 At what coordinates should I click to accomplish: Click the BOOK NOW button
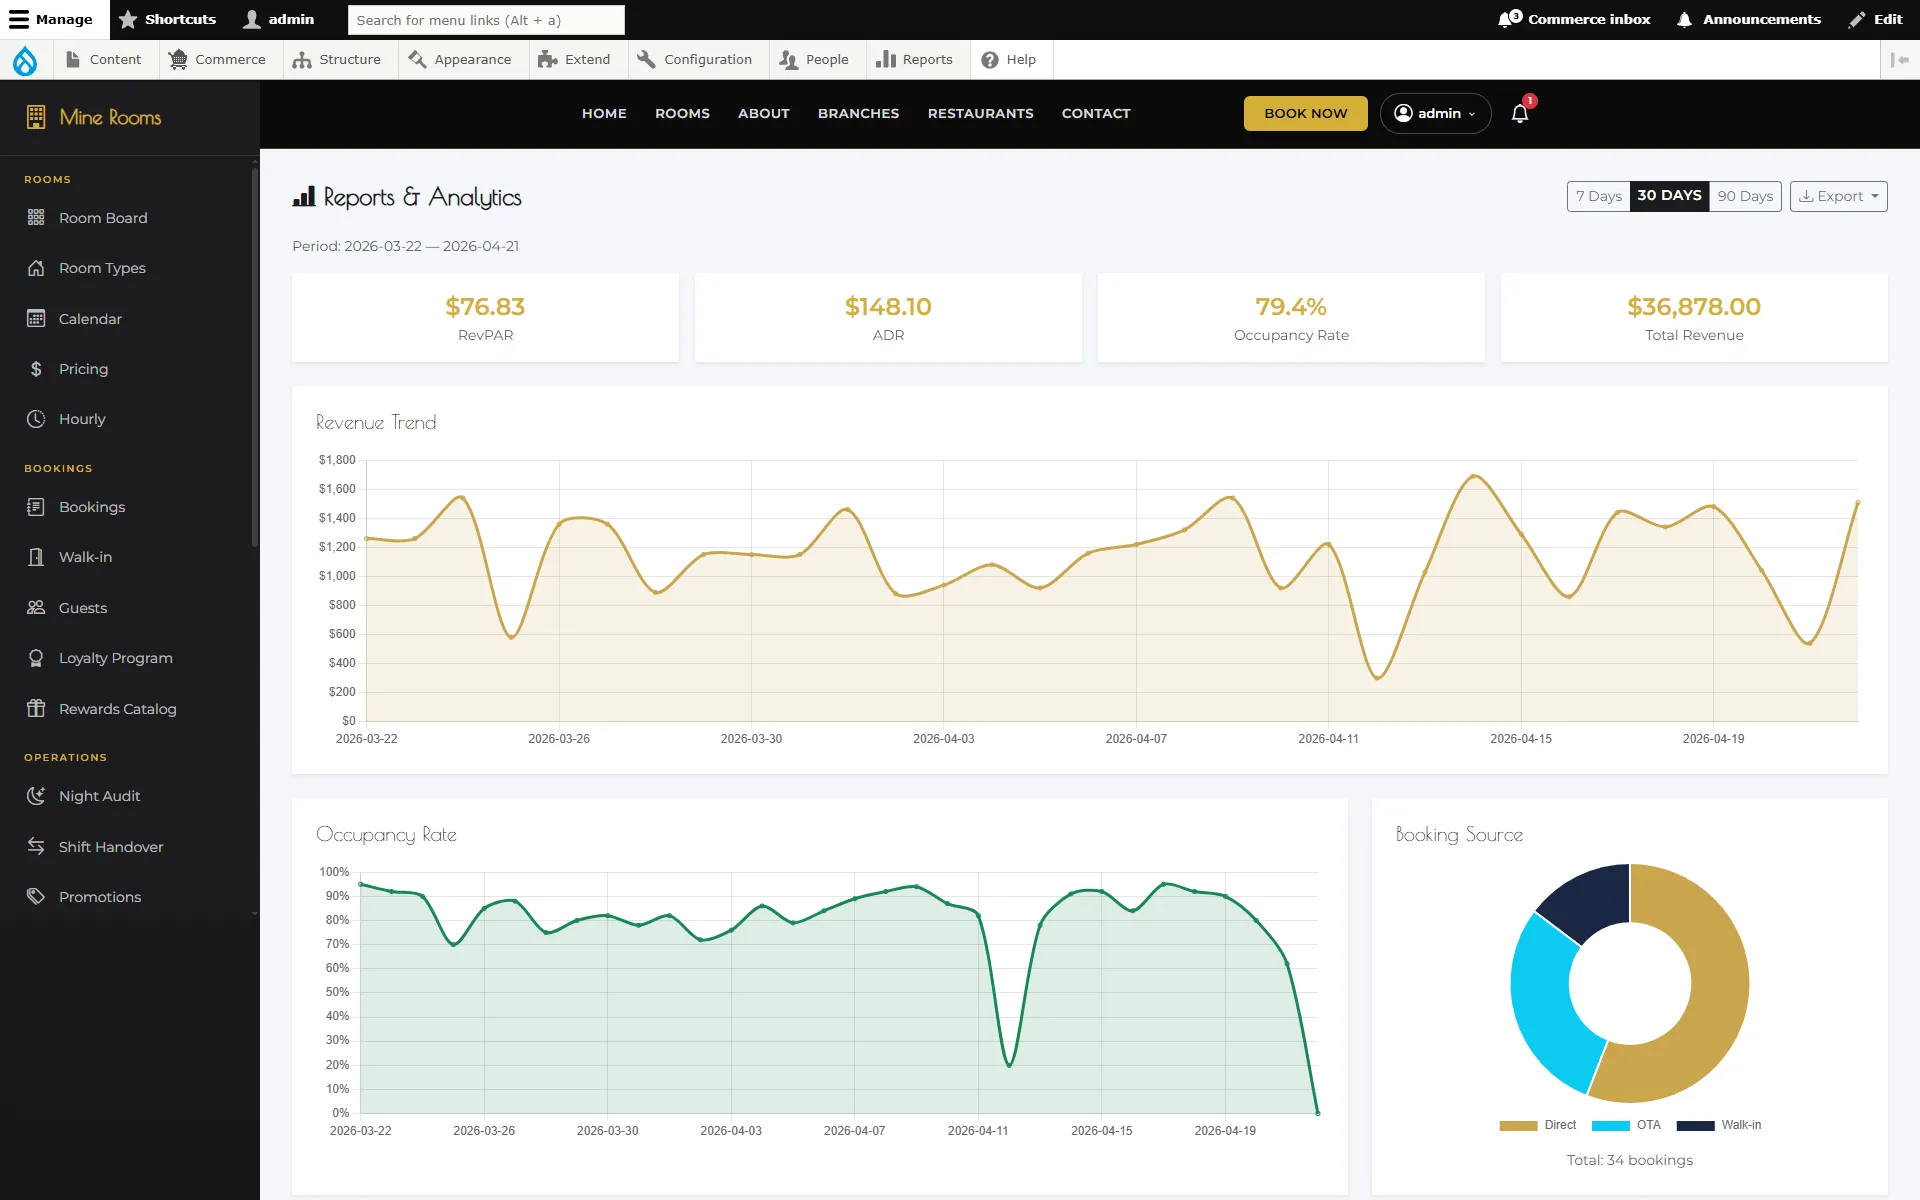tap(1305, 113)
